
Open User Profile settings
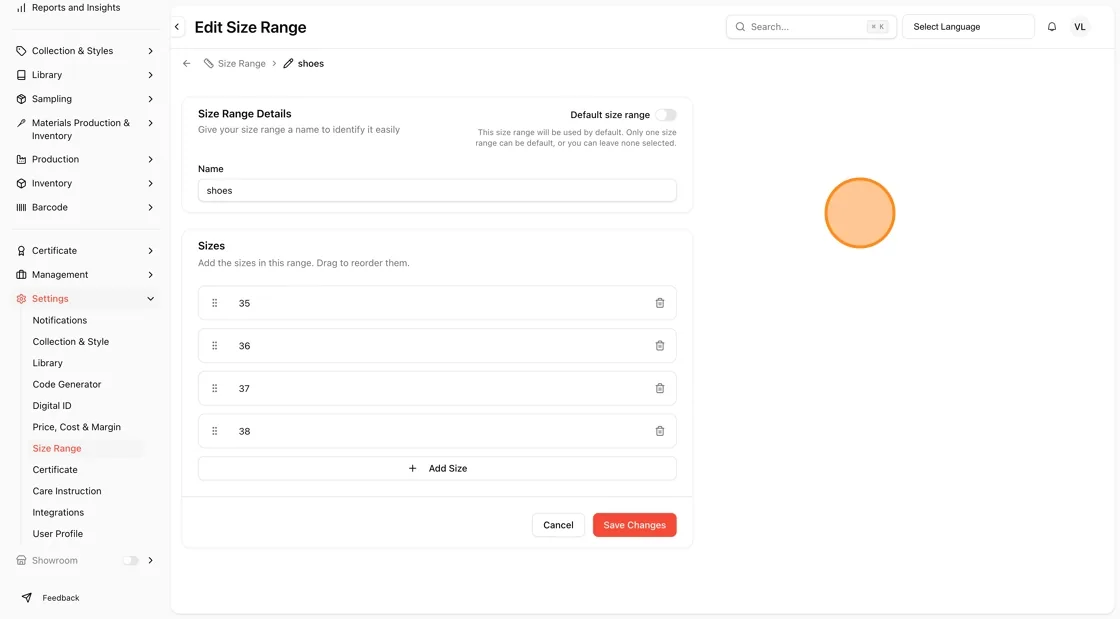(x=57, y=534)
